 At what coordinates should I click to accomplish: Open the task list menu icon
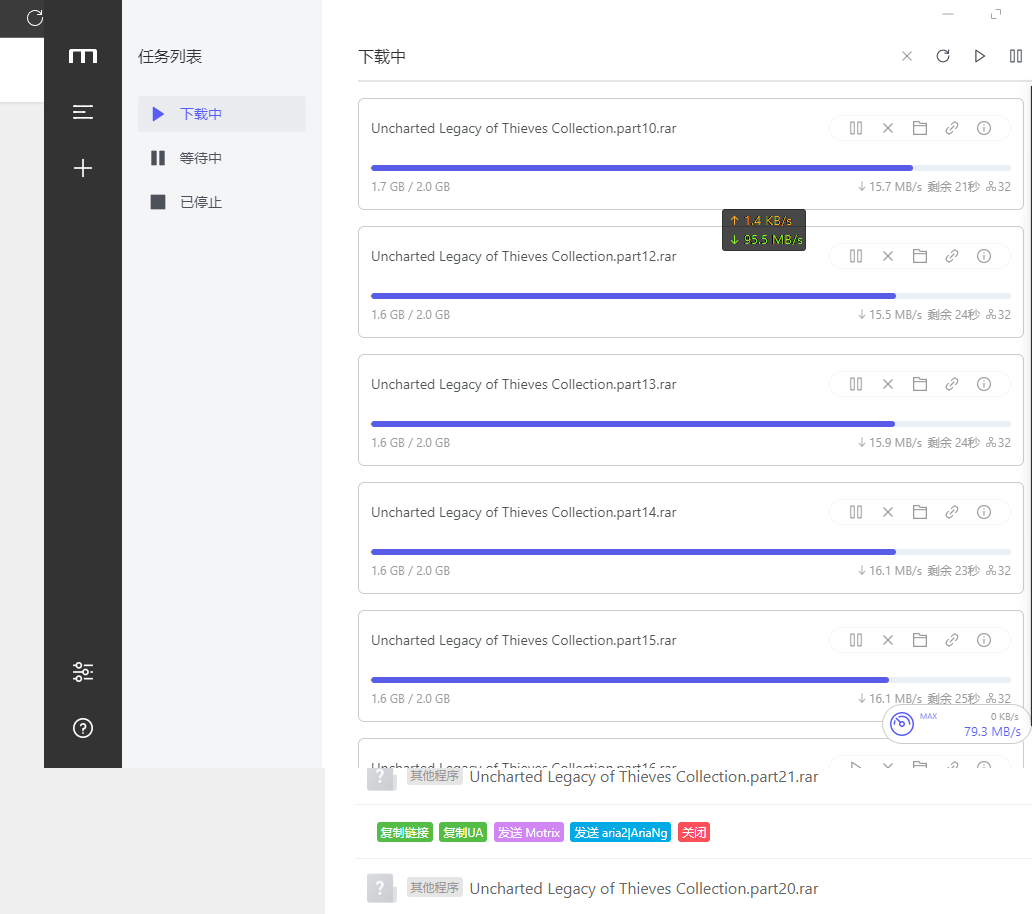pos(83,113)
